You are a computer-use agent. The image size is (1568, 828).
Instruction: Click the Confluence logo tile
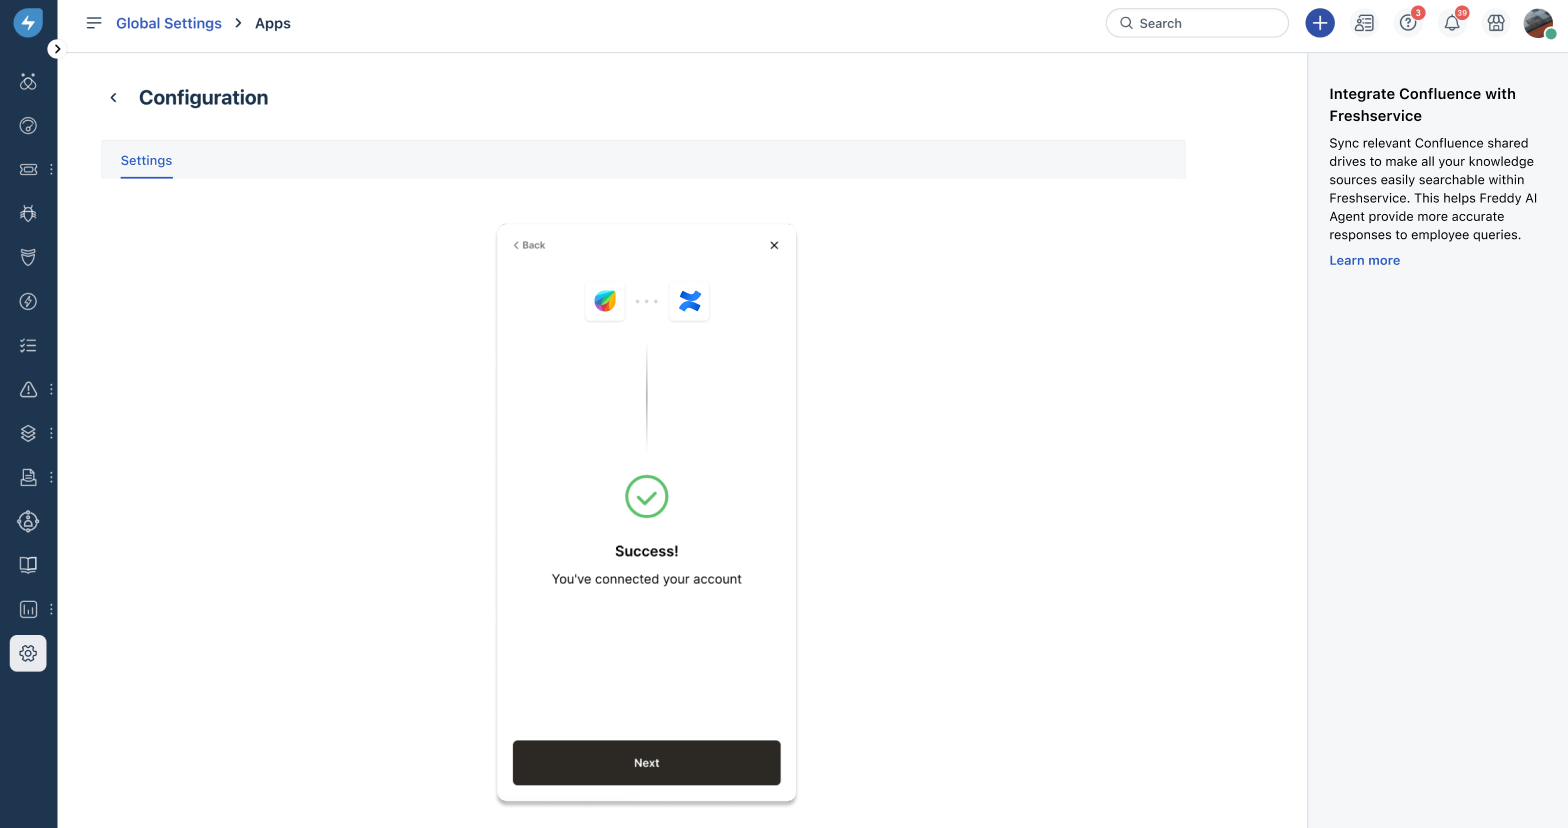[689, 301]
